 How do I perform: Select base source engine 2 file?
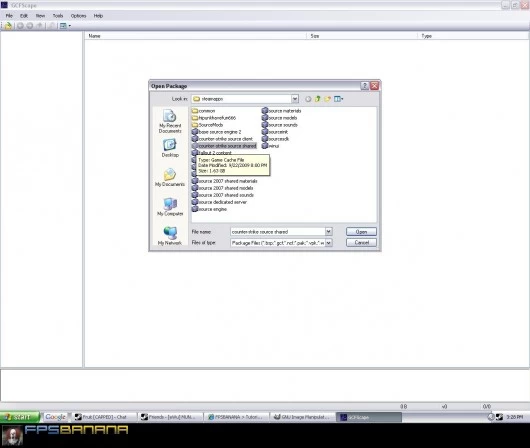click(217, 132)
